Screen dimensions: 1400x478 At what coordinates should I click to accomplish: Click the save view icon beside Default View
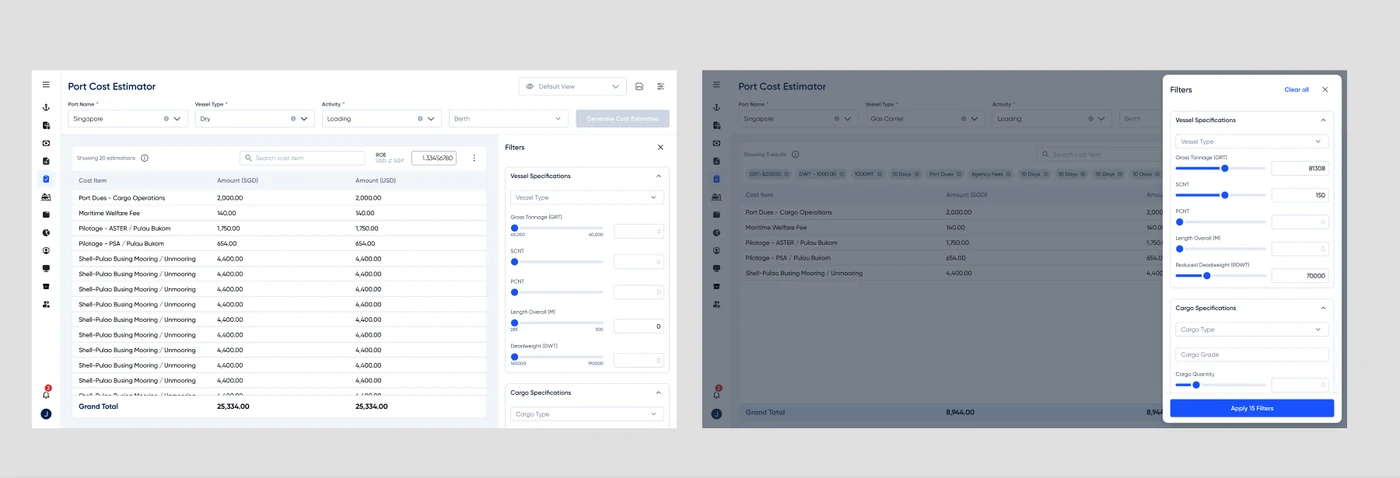[x=640, y=87]
